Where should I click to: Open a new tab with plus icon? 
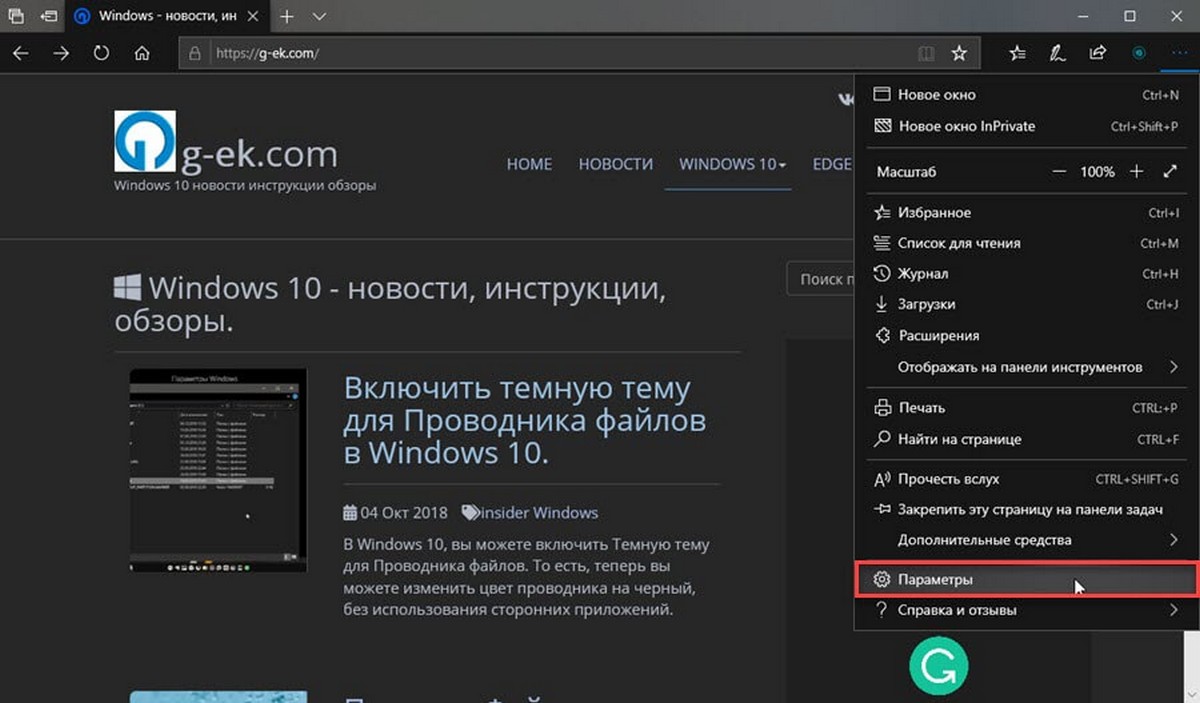[x=287, y=16]
